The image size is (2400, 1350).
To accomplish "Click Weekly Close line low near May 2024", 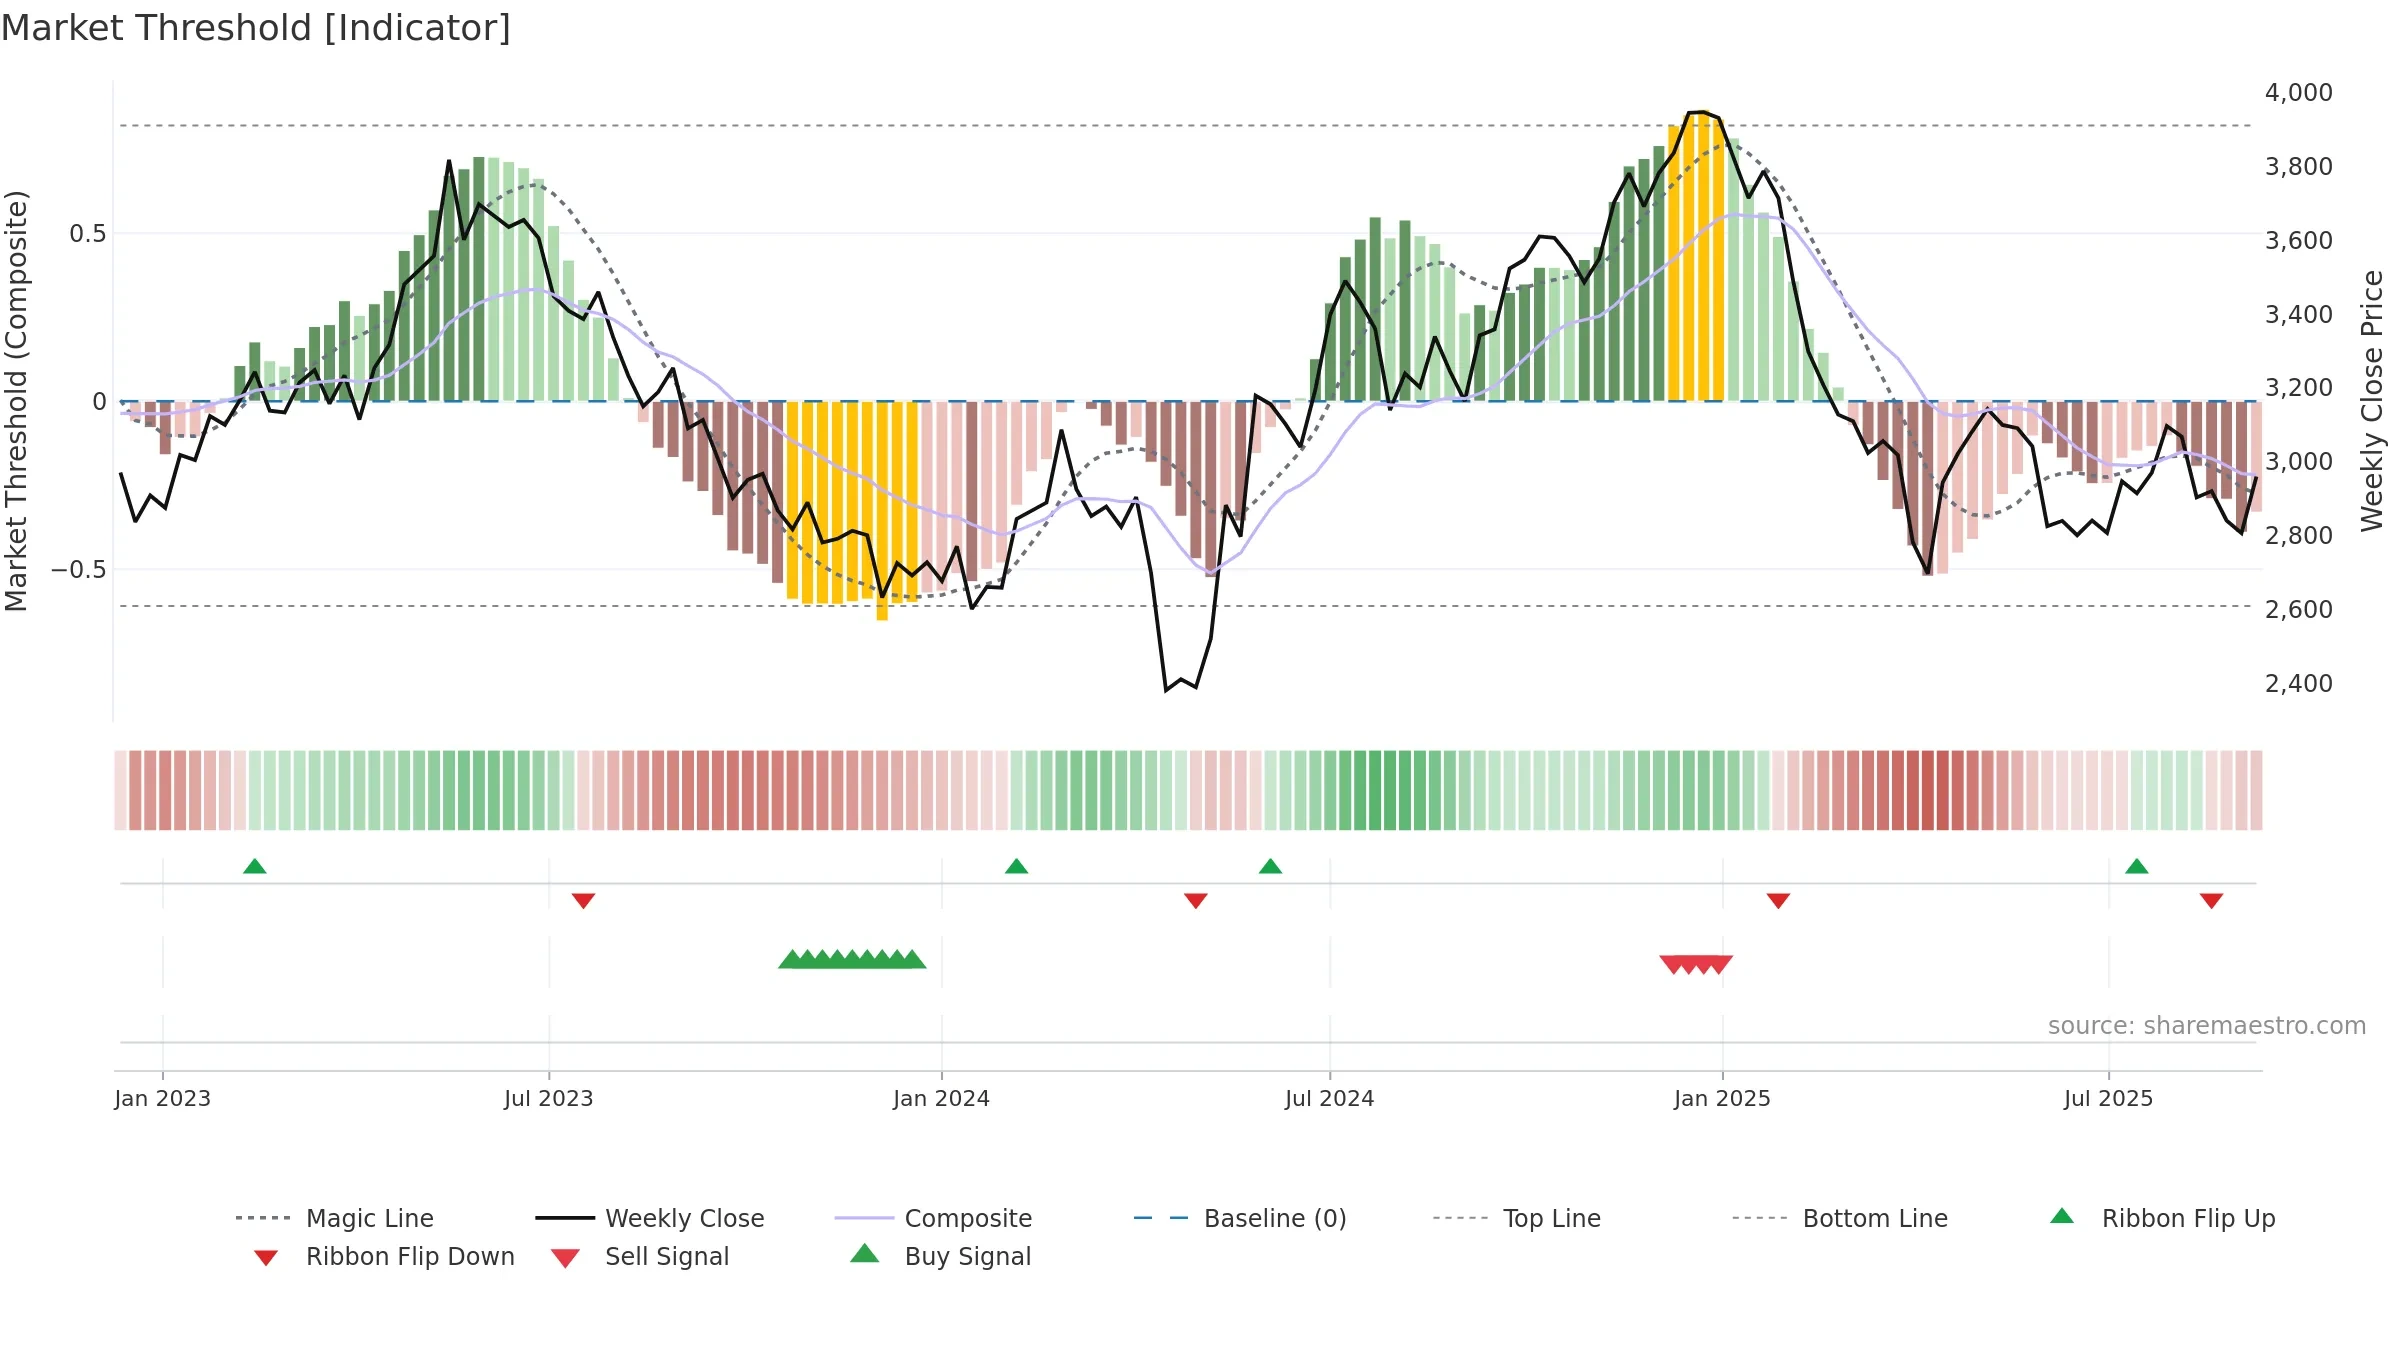I will pyautogui.click(x=1167, y=689).
